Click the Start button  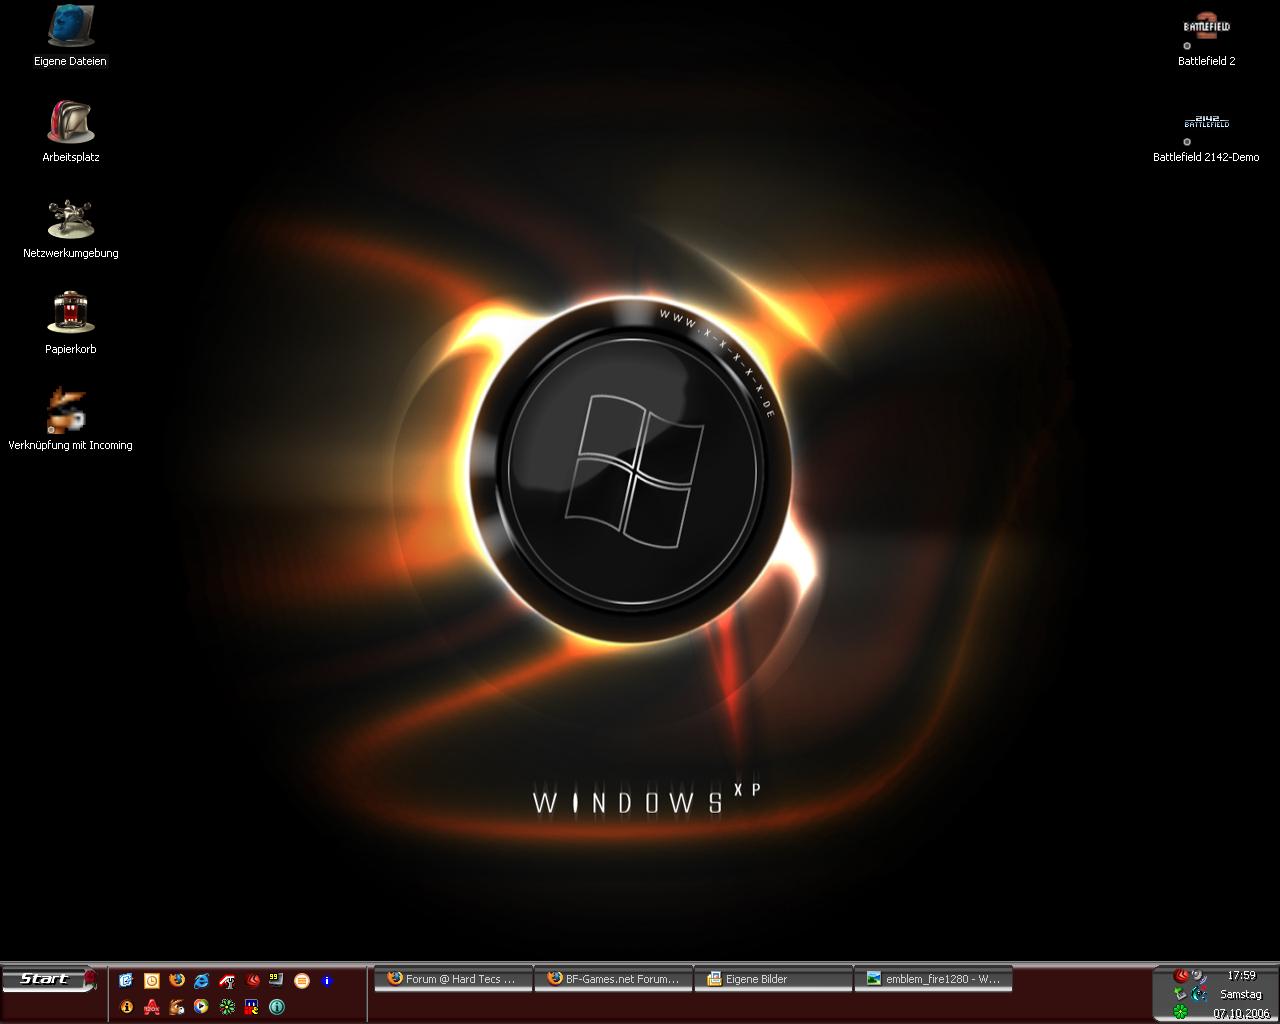[x=48, y=979]
